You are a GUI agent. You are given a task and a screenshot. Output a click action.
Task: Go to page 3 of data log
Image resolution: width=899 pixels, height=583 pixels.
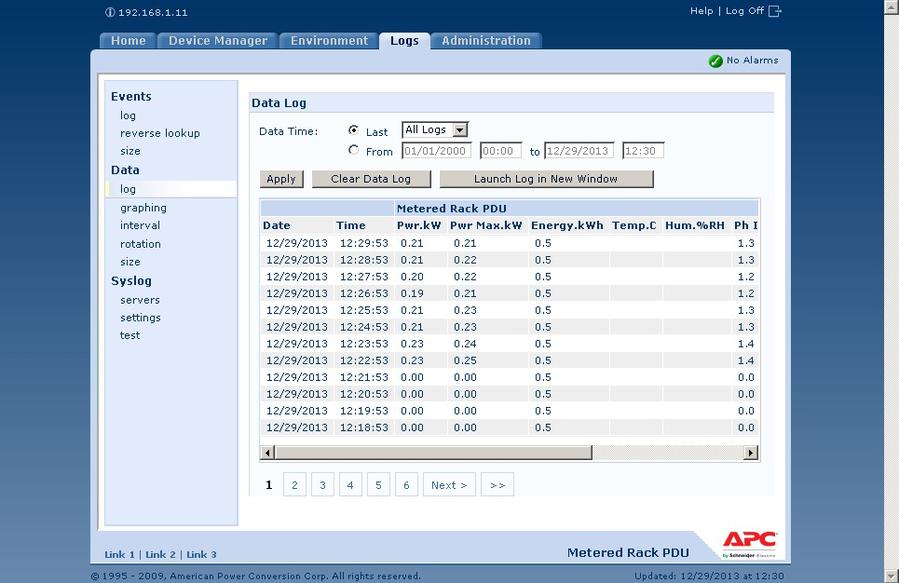pyautogui.click(x=322, y=485)
